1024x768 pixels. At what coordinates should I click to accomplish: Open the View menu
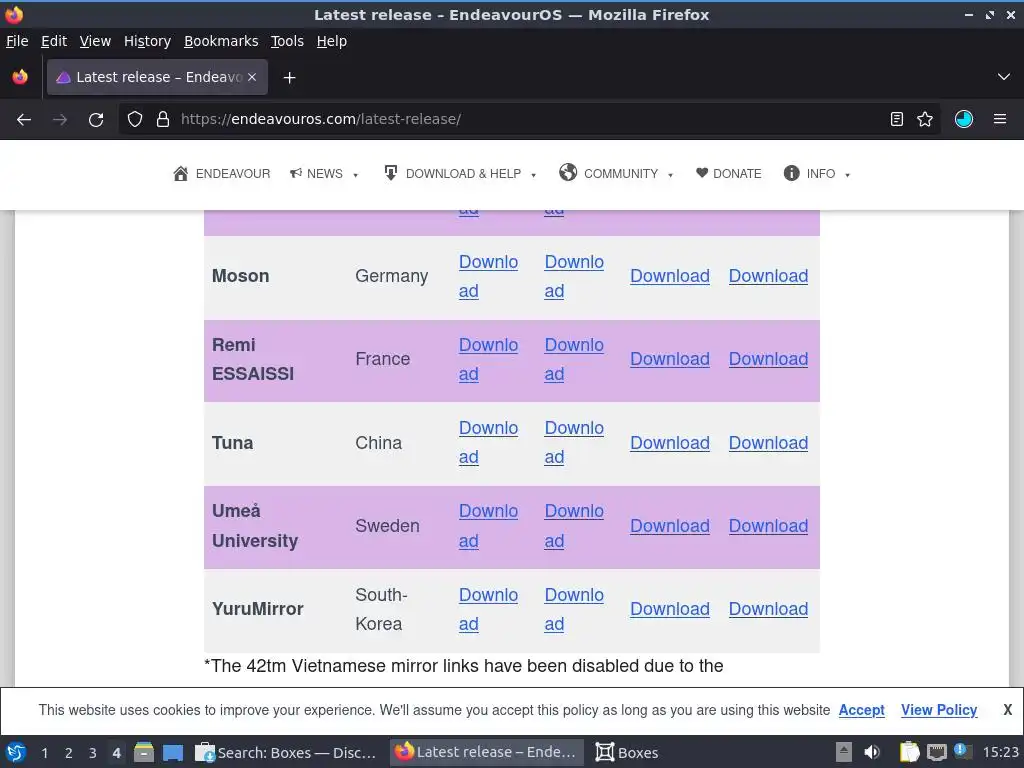coord(95,41)
